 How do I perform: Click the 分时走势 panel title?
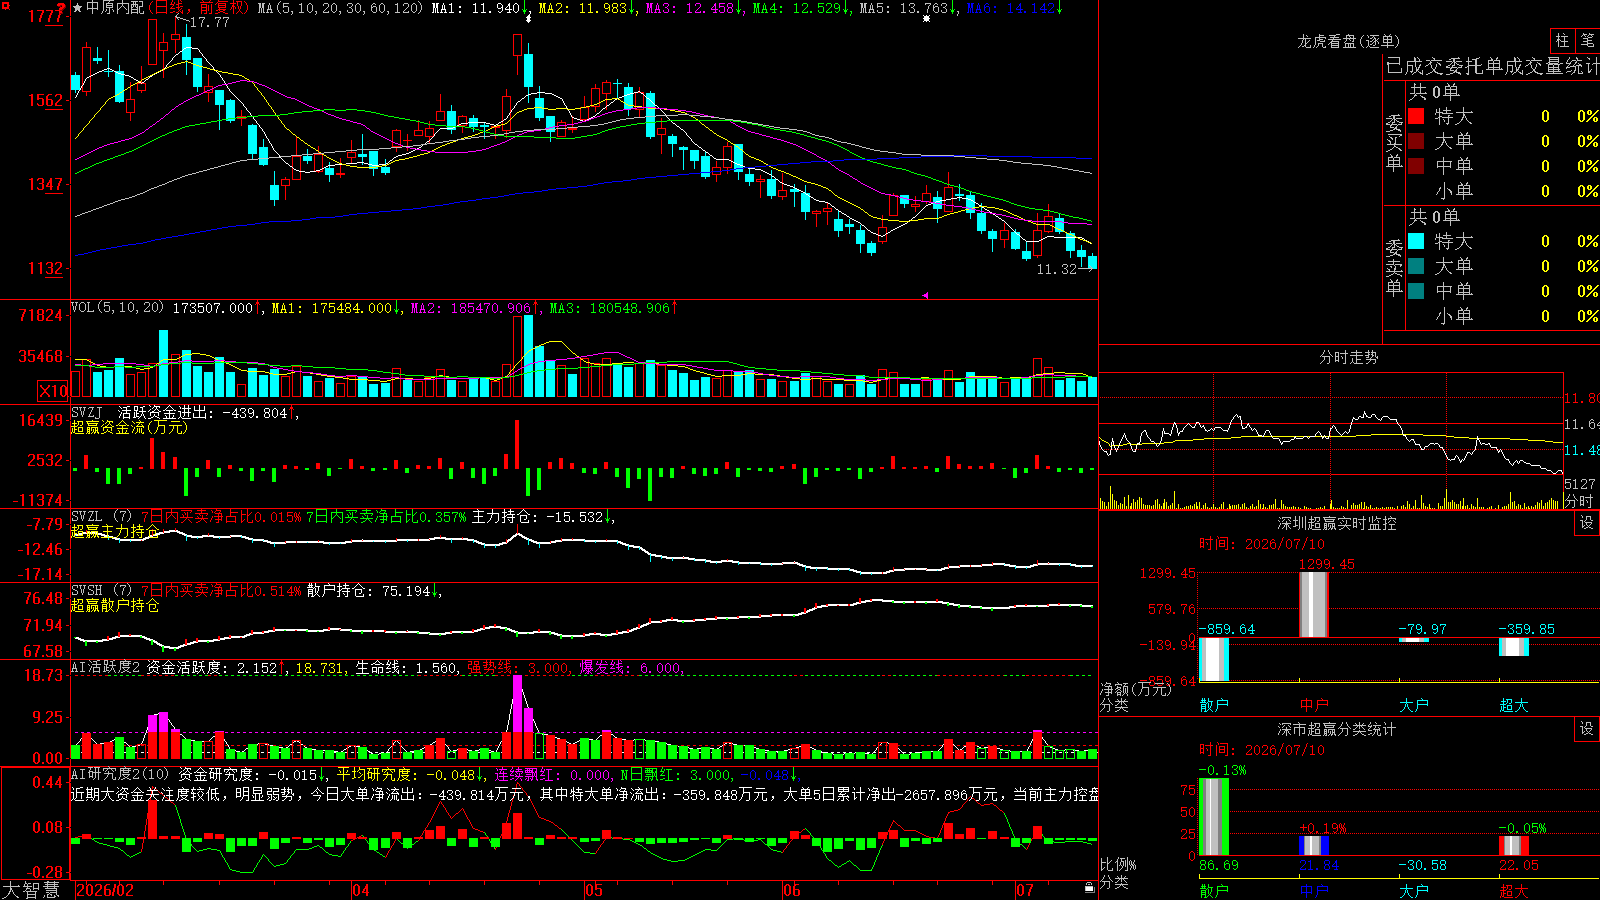[x=1349, y=357]
